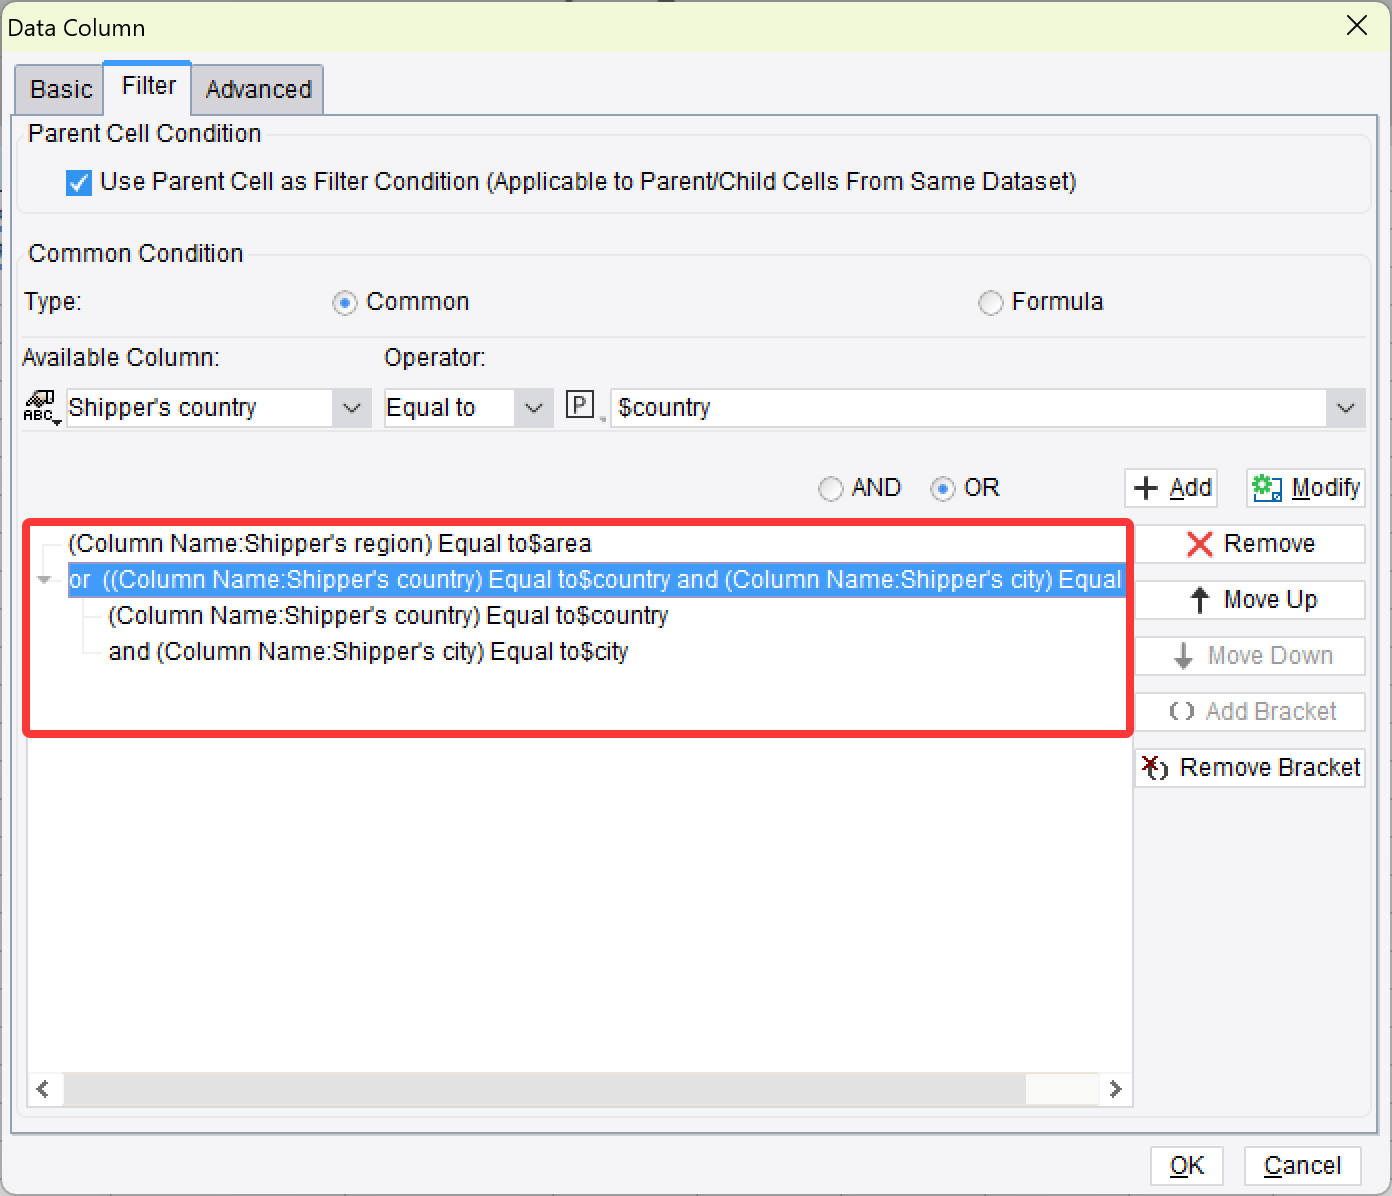The width and height of the screenshot is (1392, 1196).
Task: Click the green gear Modify icon
Action: pyautogui.click(x=1266, y=488)
